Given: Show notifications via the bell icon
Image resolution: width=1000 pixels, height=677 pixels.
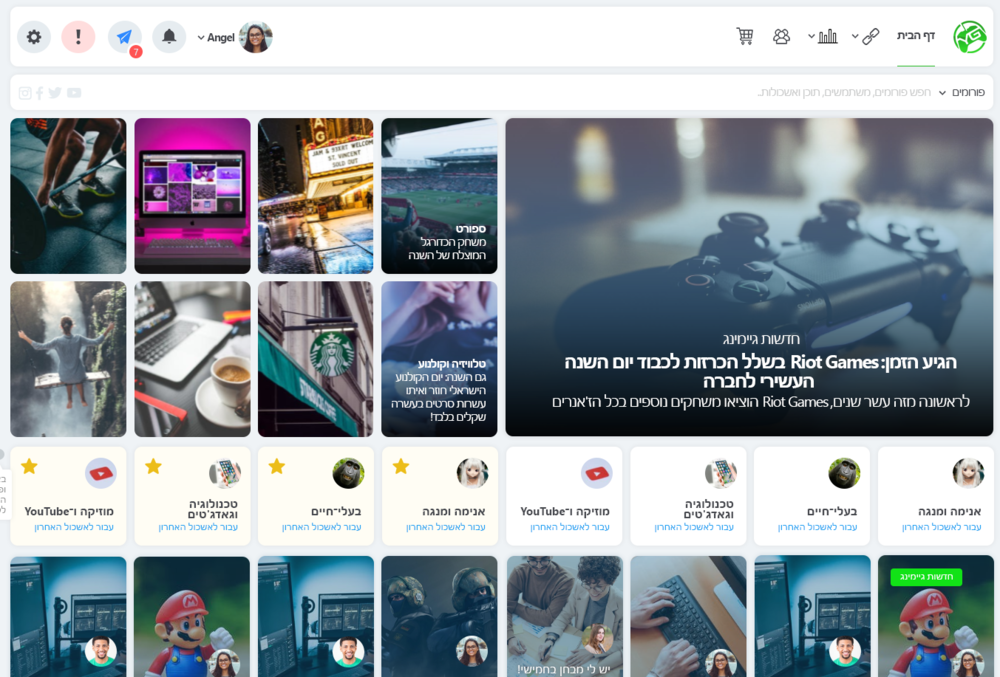Looking at the screenshot, I should 169,37.
